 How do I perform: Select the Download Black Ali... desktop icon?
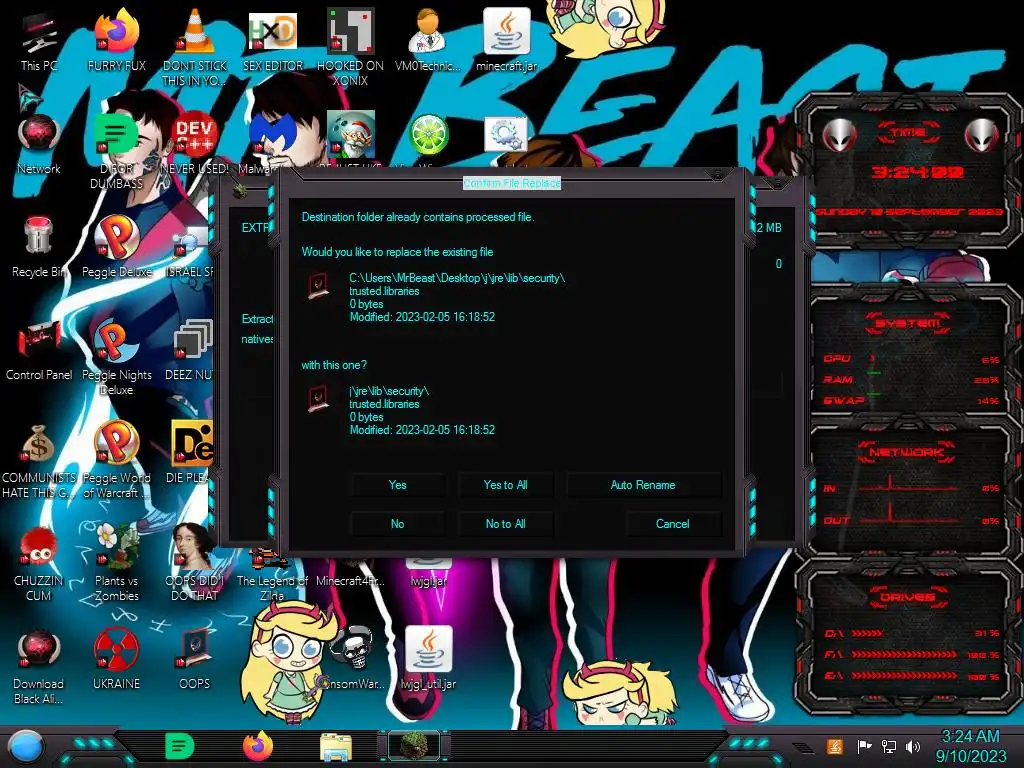39,667
